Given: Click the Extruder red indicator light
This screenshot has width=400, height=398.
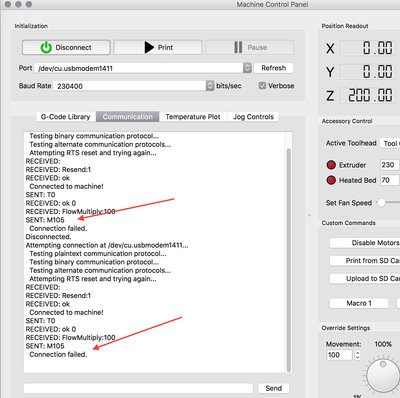Looking at the screenshot, I should 331,165.
